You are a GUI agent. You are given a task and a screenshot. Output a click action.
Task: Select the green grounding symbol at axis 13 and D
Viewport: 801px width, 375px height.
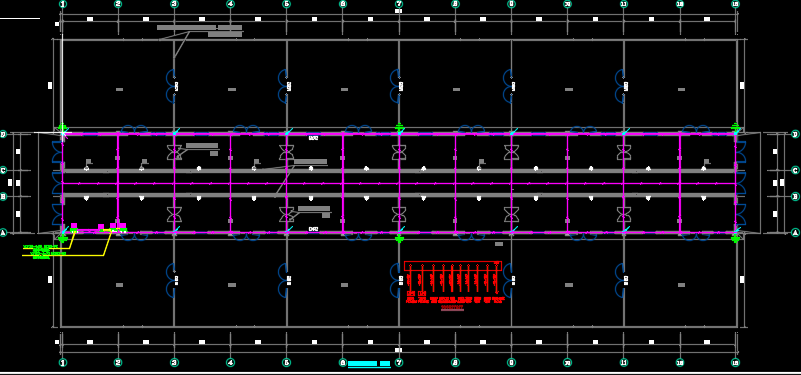click(736, 126)
